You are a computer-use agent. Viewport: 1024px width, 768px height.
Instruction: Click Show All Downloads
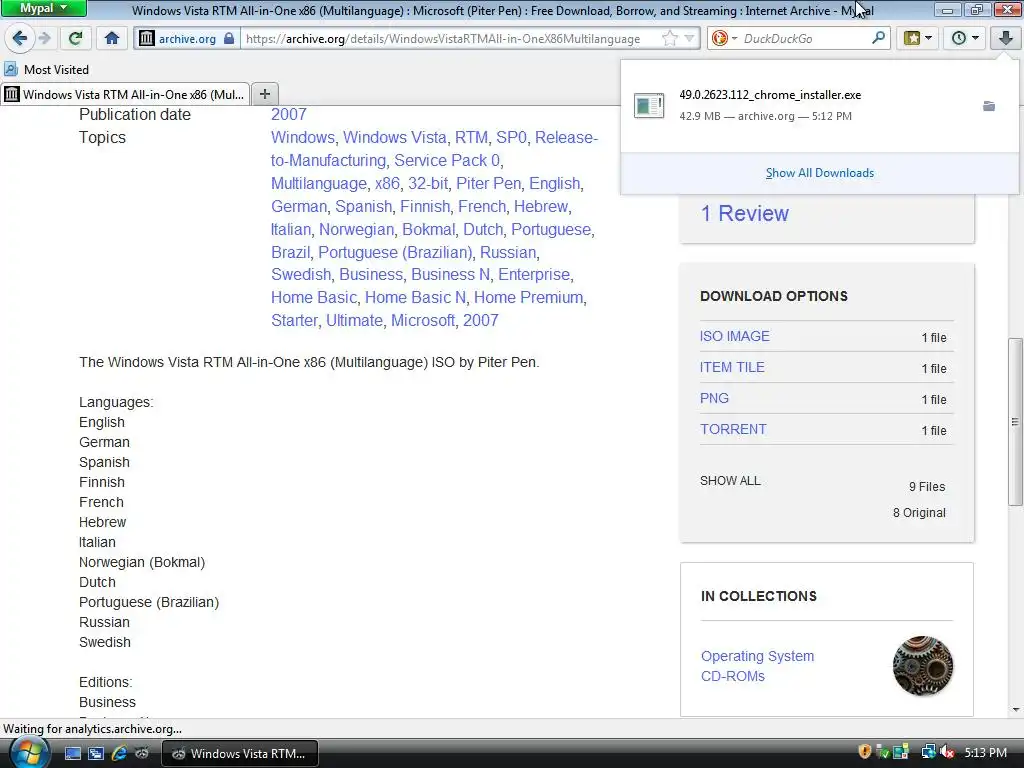click(x=820, y=173)
